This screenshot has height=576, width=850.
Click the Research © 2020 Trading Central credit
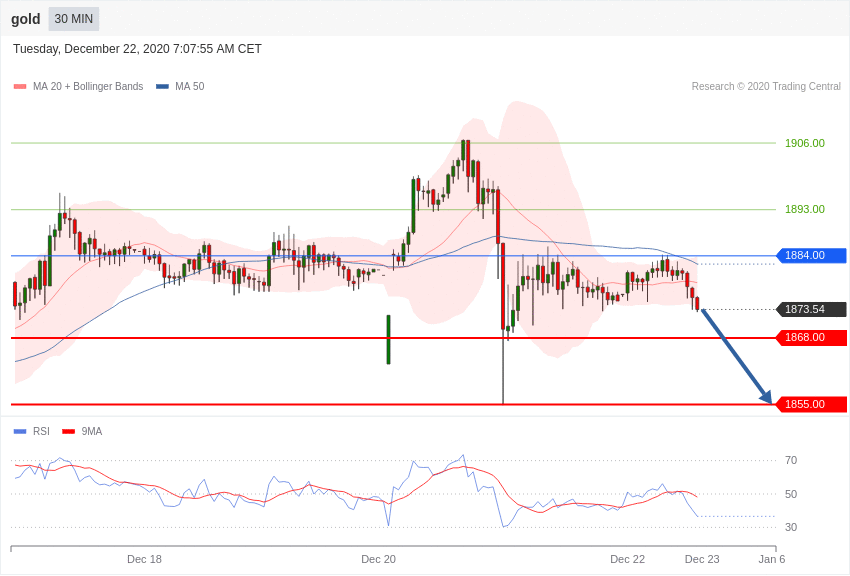pos(766,86)
